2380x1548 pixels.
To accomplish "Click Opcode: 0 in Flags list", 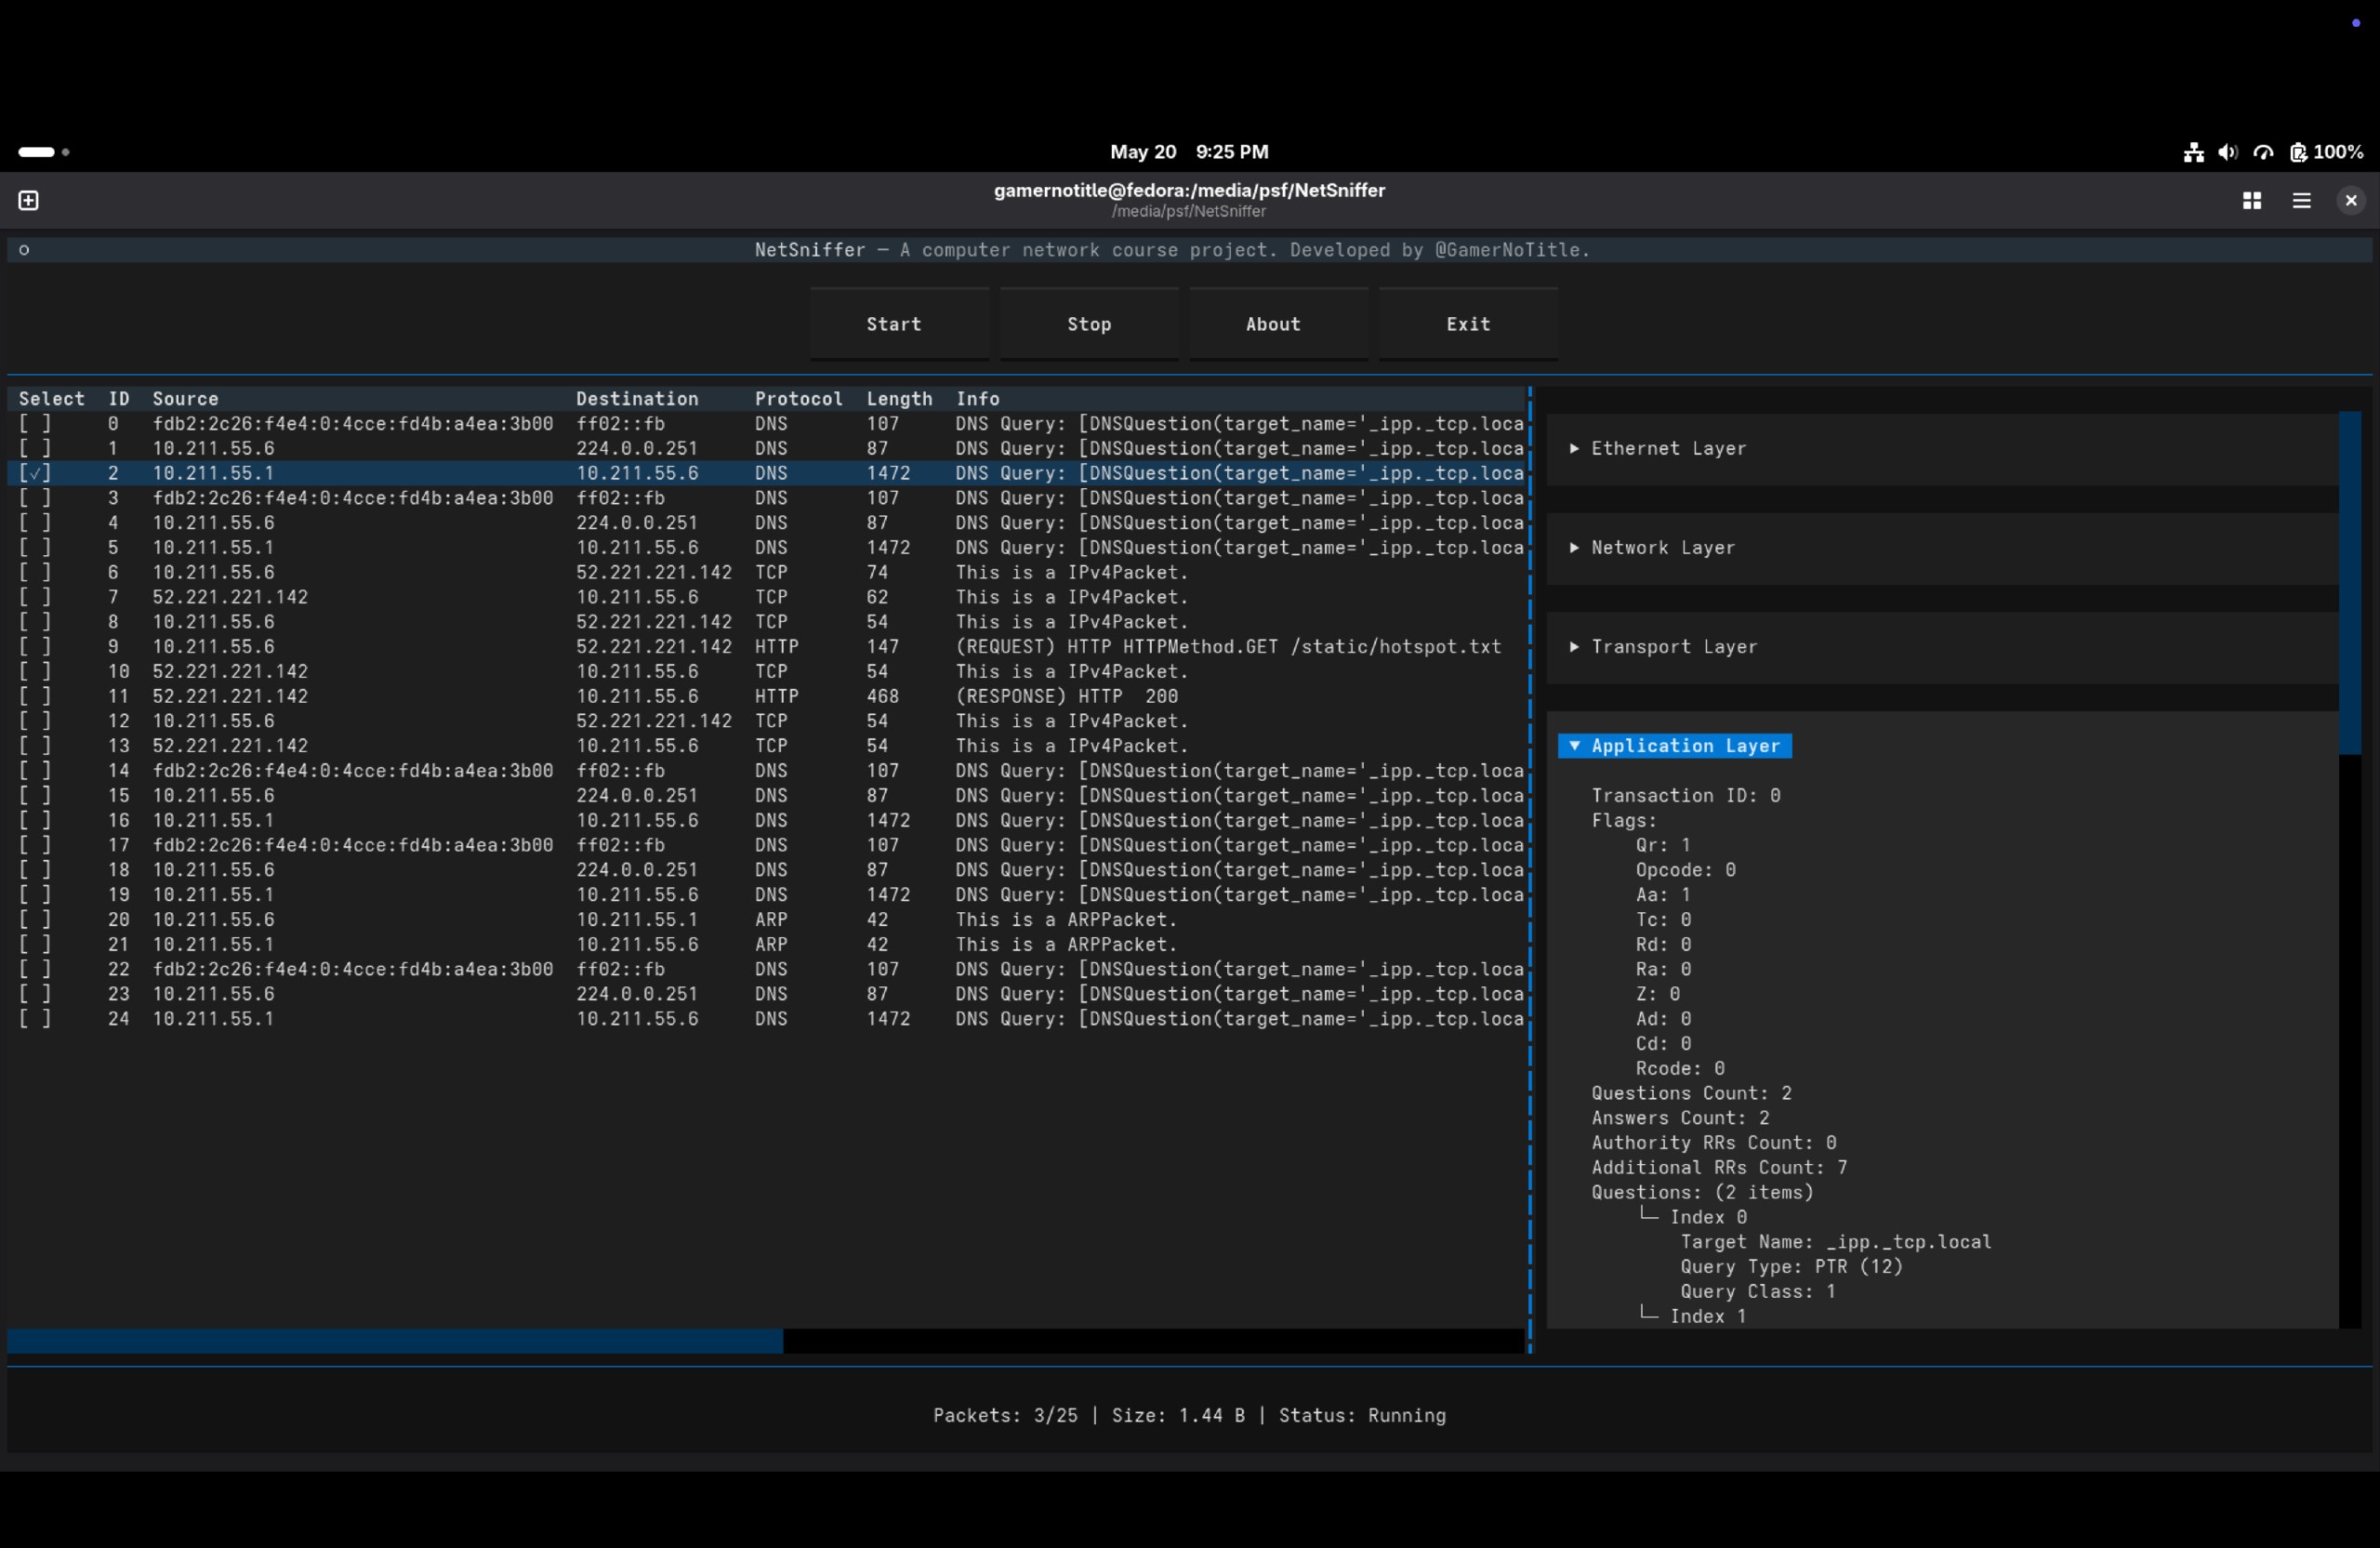I will pyautogui.click(x=1686, y=870).
